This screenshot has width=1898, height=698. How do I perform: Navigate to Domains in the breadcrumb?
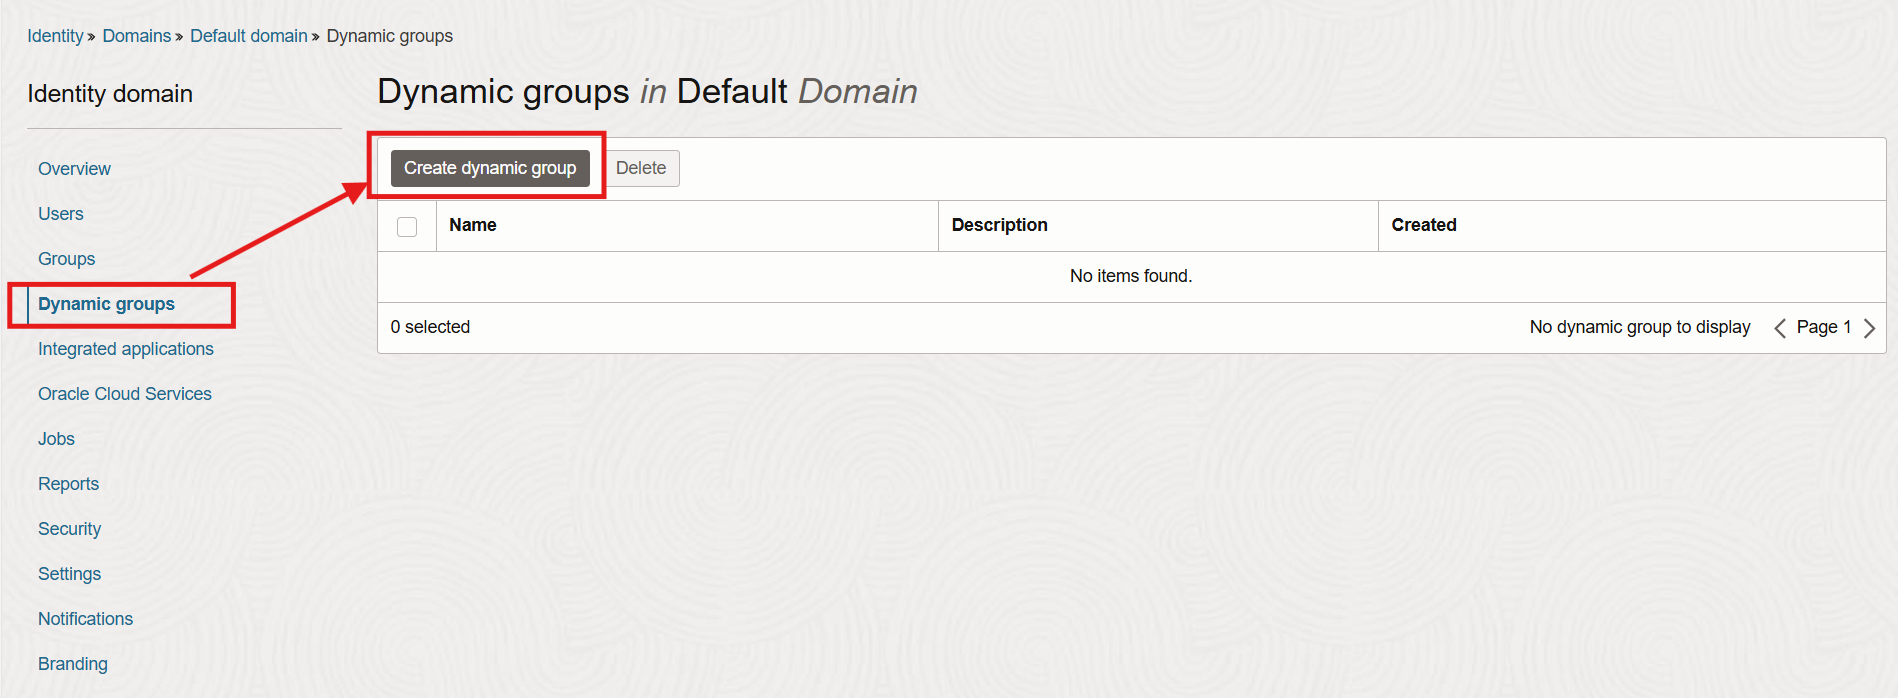pos(136,36)
